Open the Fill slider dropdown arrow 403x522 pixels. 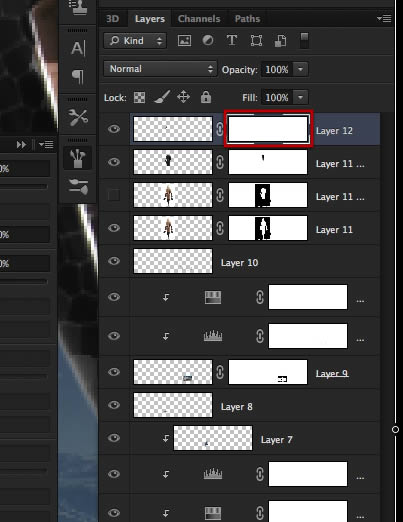pyautogui.click(x=301, y=98)
